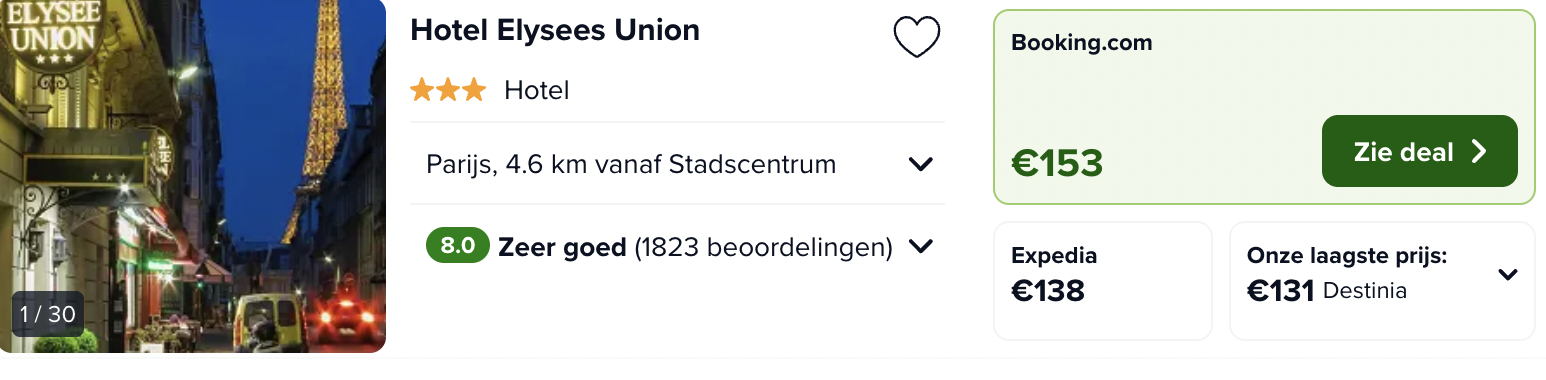
Task: Click the €153 price in green
Action: pos(1057,162)
